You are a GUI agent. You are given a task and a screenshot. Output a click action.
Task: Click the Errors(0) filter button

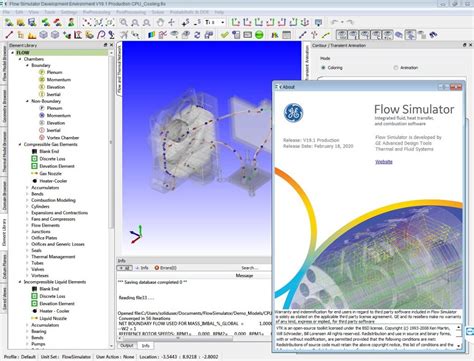(165, 268)
